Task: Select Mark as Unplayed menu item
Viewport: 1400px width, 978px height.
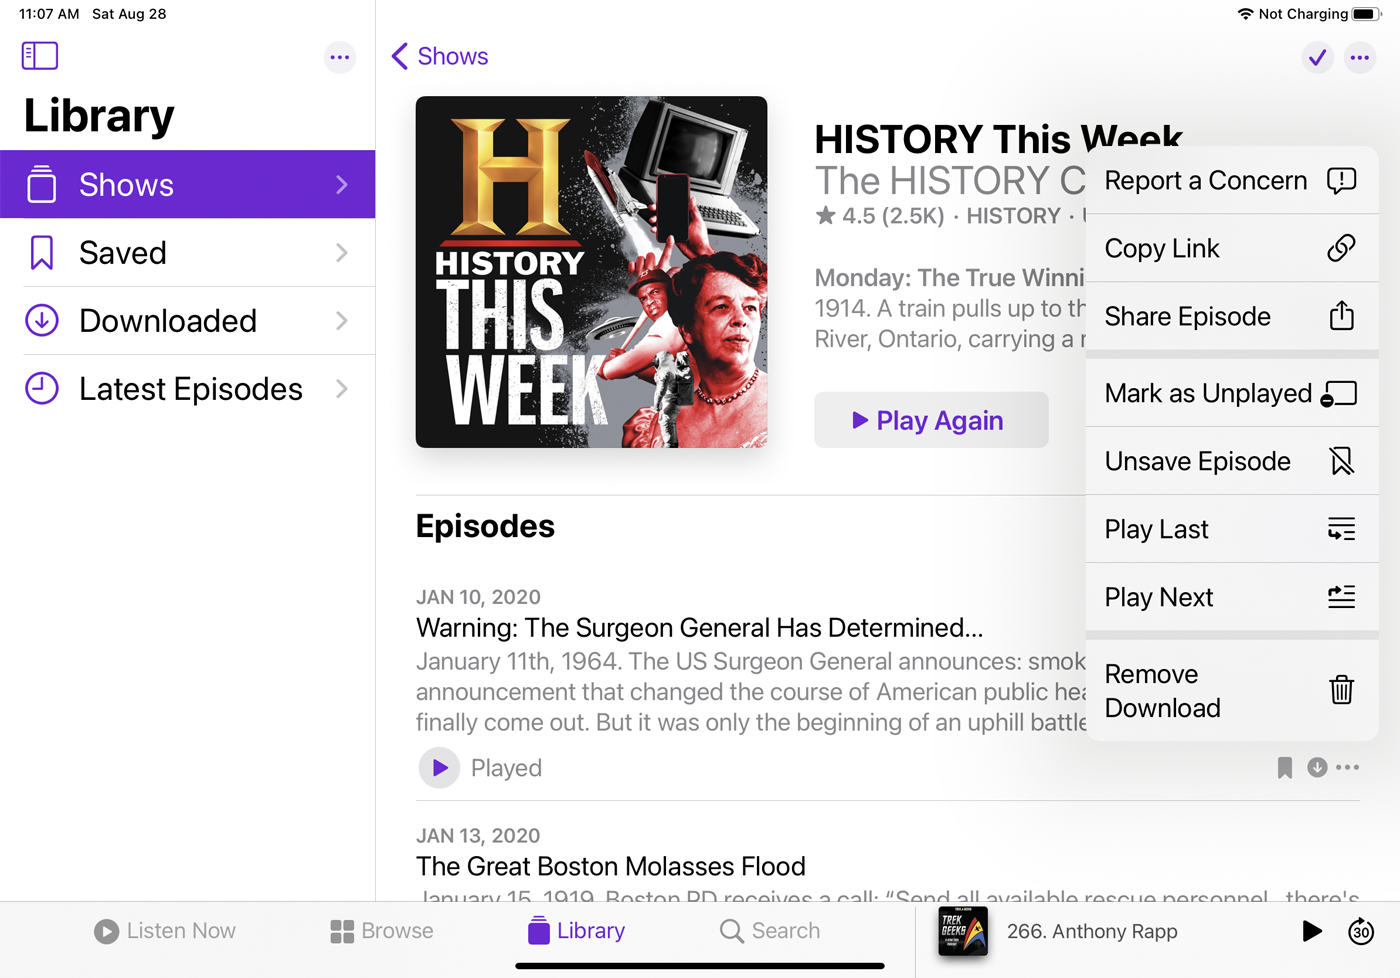Action: (x=1232, y=393)
